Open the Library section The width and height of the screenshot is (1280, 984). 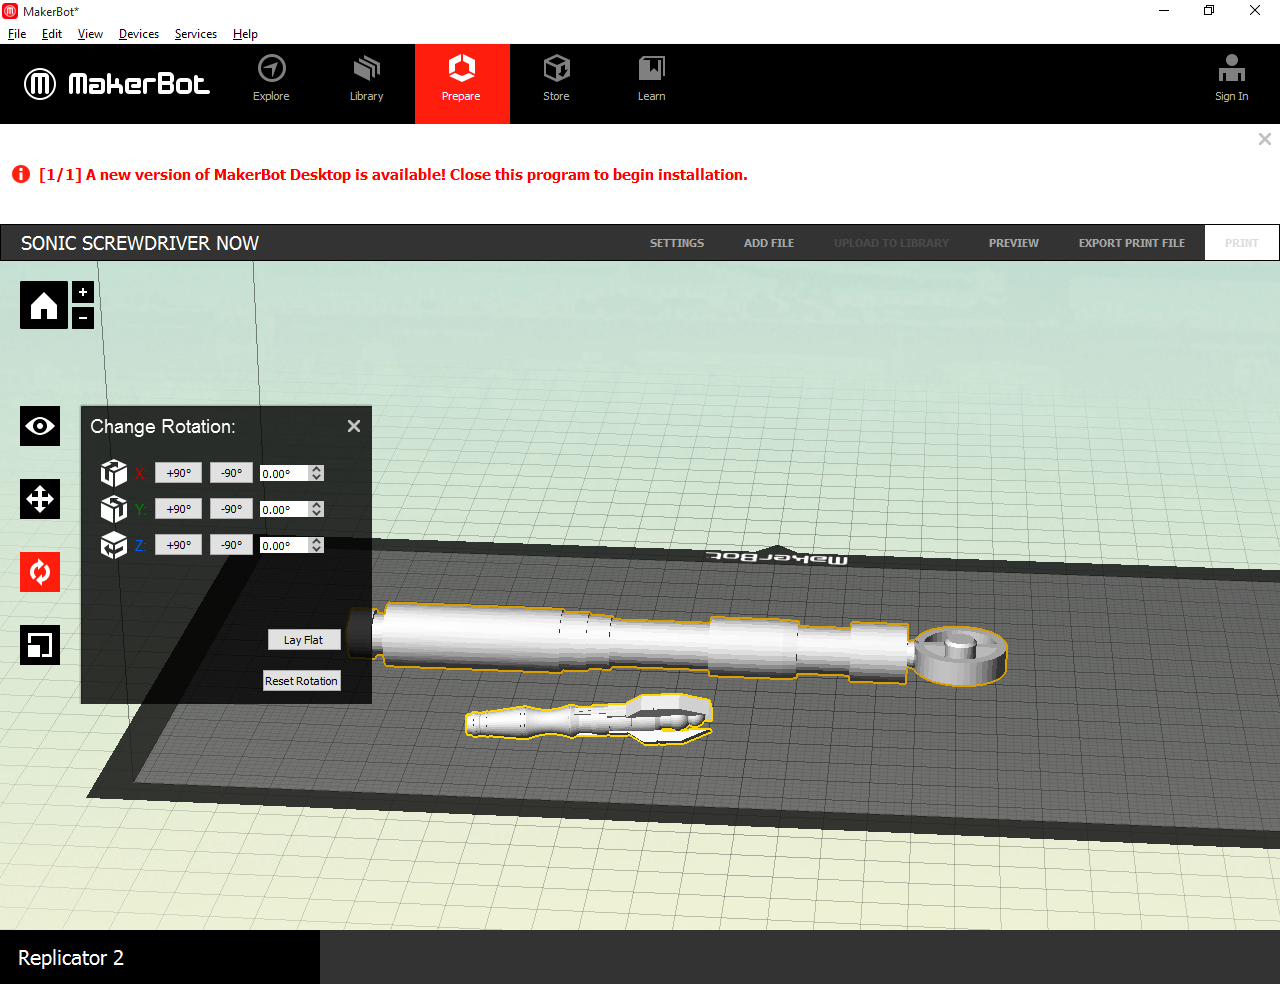click(x=366, y=79)
